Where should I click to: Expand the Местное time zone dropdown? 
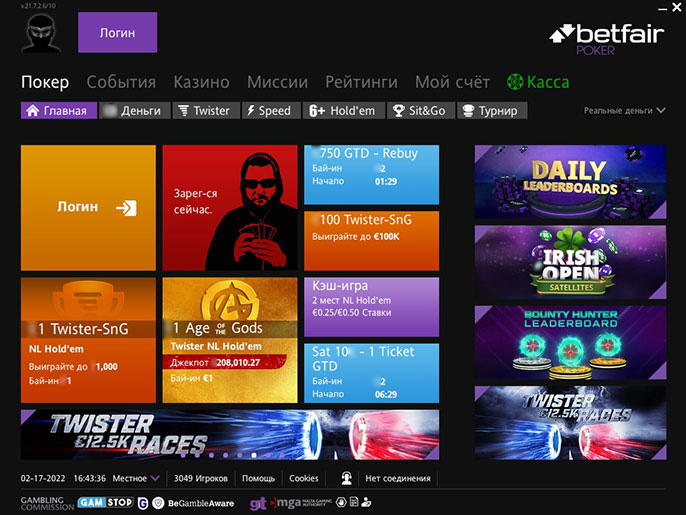(x=136, y=479)
